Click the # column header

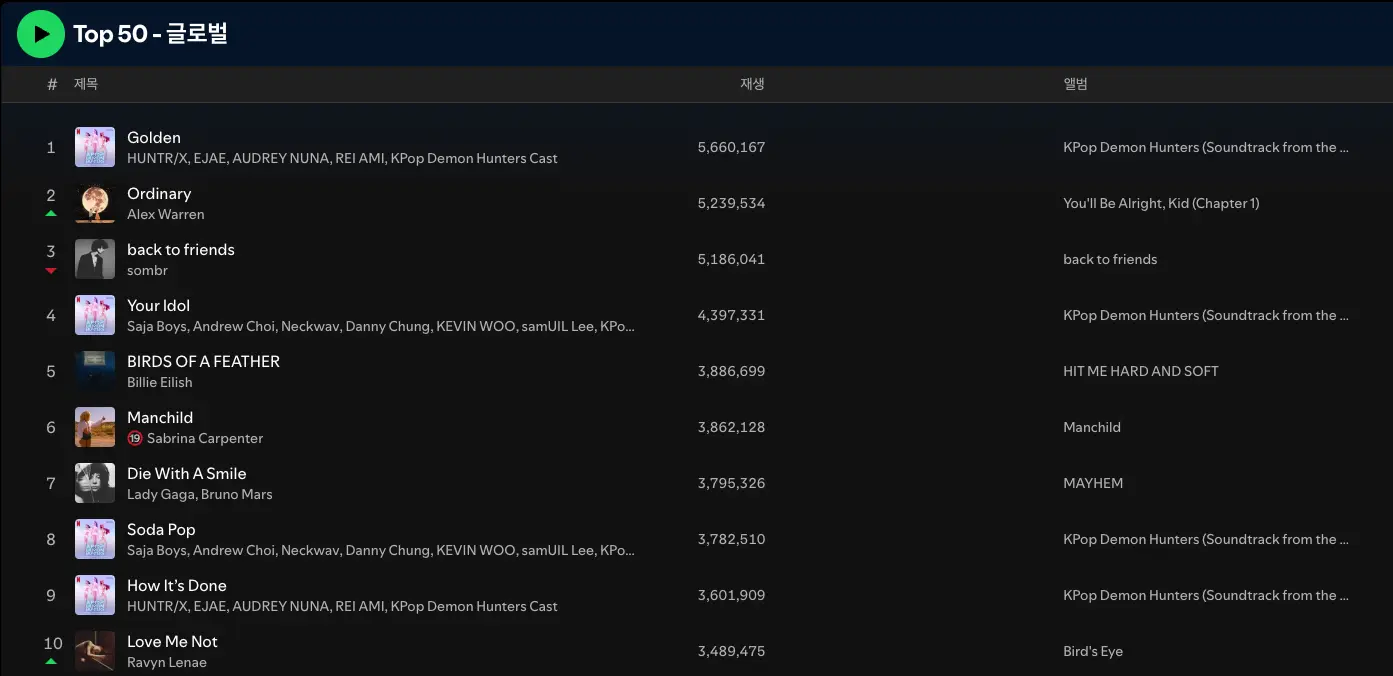[52, 84]
